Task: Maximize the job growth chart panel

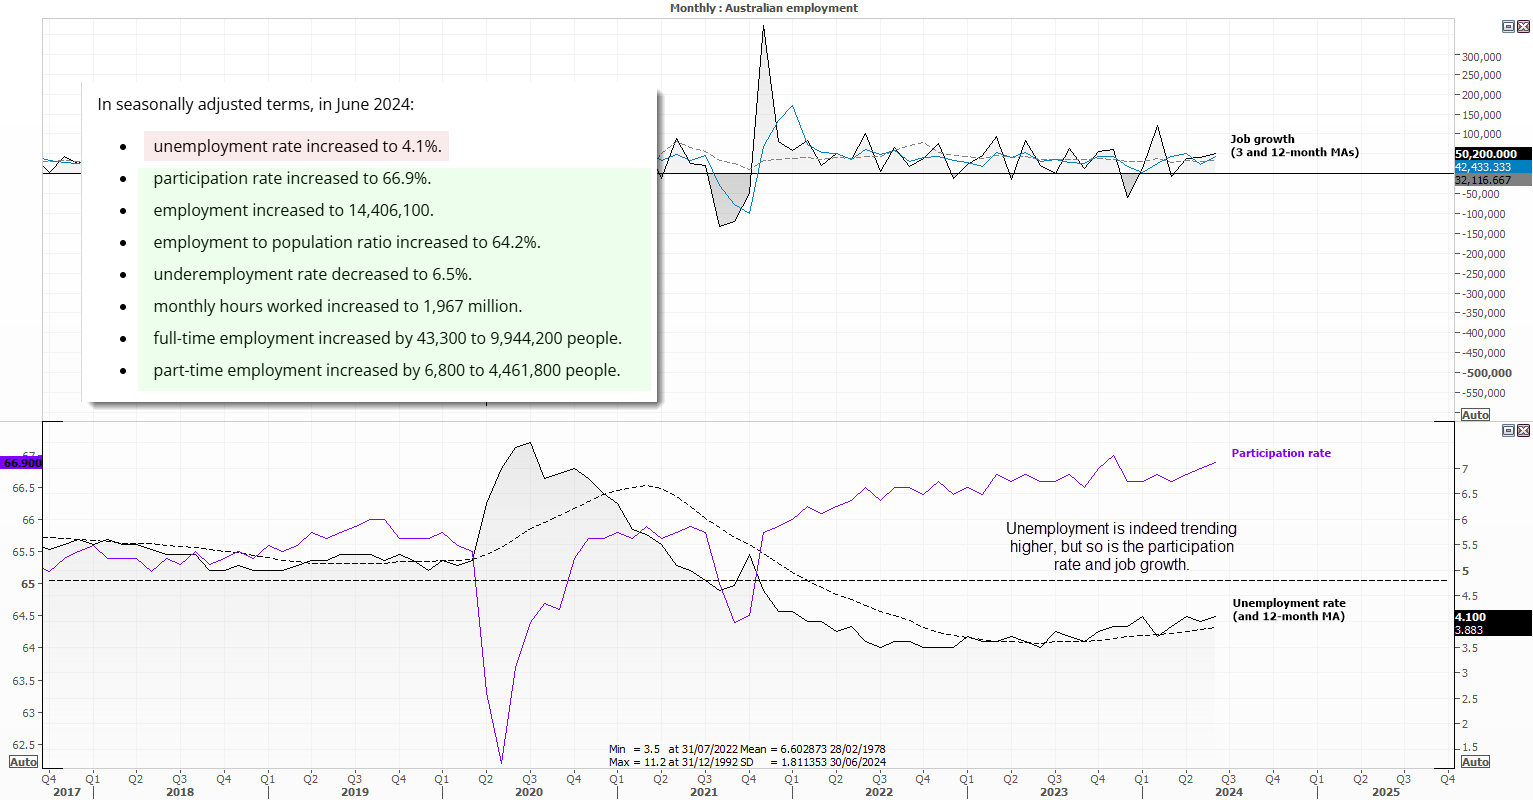Action: click(x=1509, y=27)
